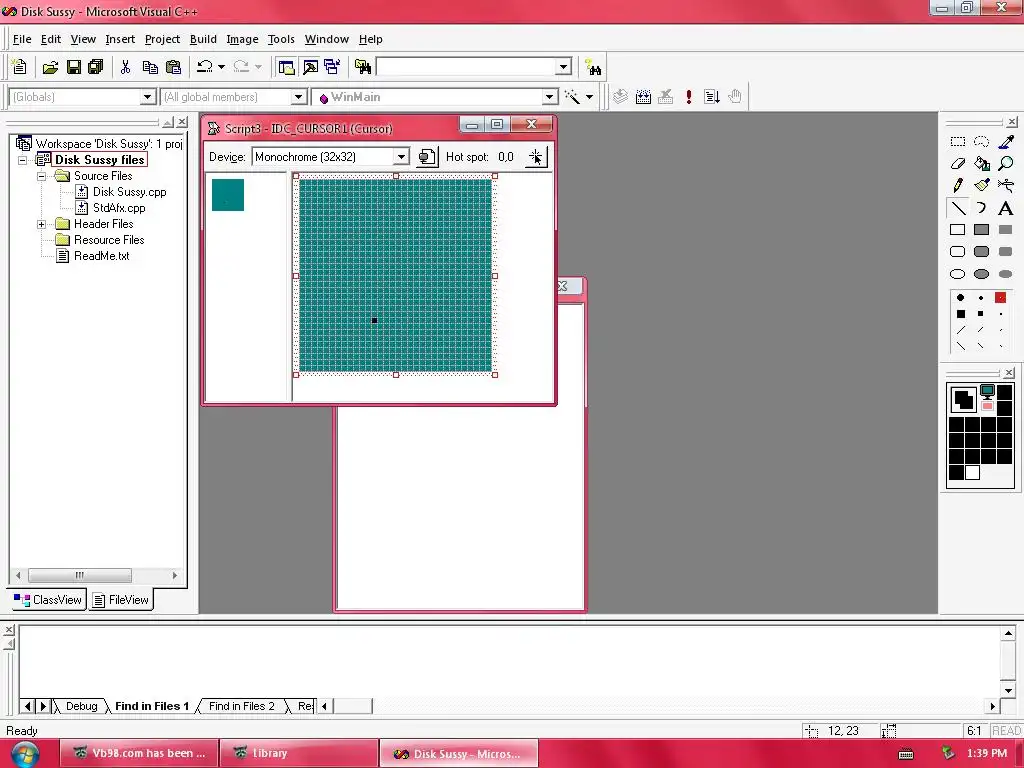Select the Magnify tool
This screenshot has height=768, width=1024.
[x=1006, y=163]
